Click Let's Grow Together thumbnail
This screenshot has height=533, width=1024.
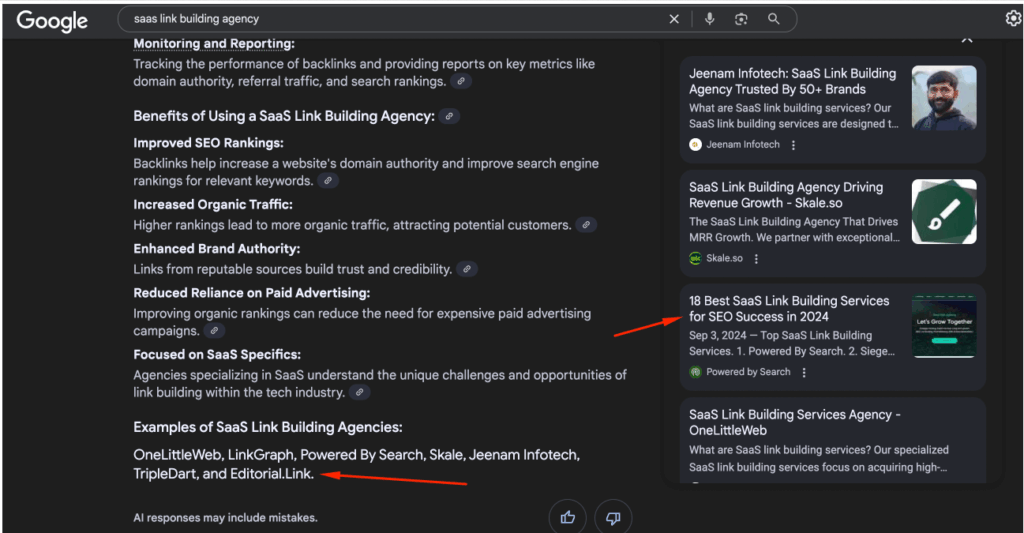click(x=944, y=325)
